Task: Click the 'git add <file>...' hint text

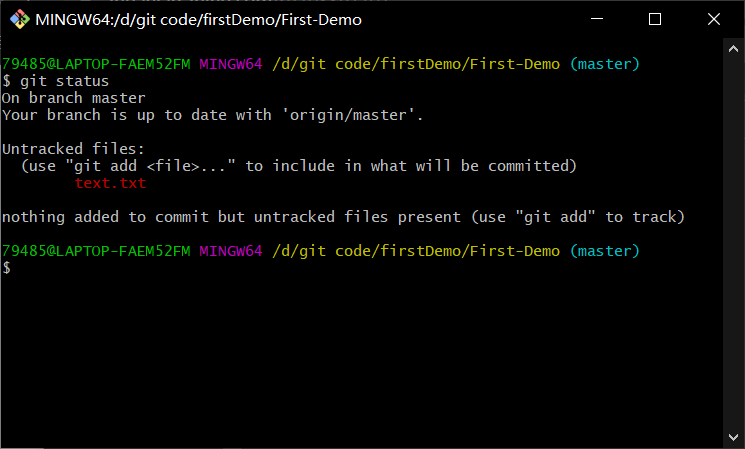Action: click(150, 166)
